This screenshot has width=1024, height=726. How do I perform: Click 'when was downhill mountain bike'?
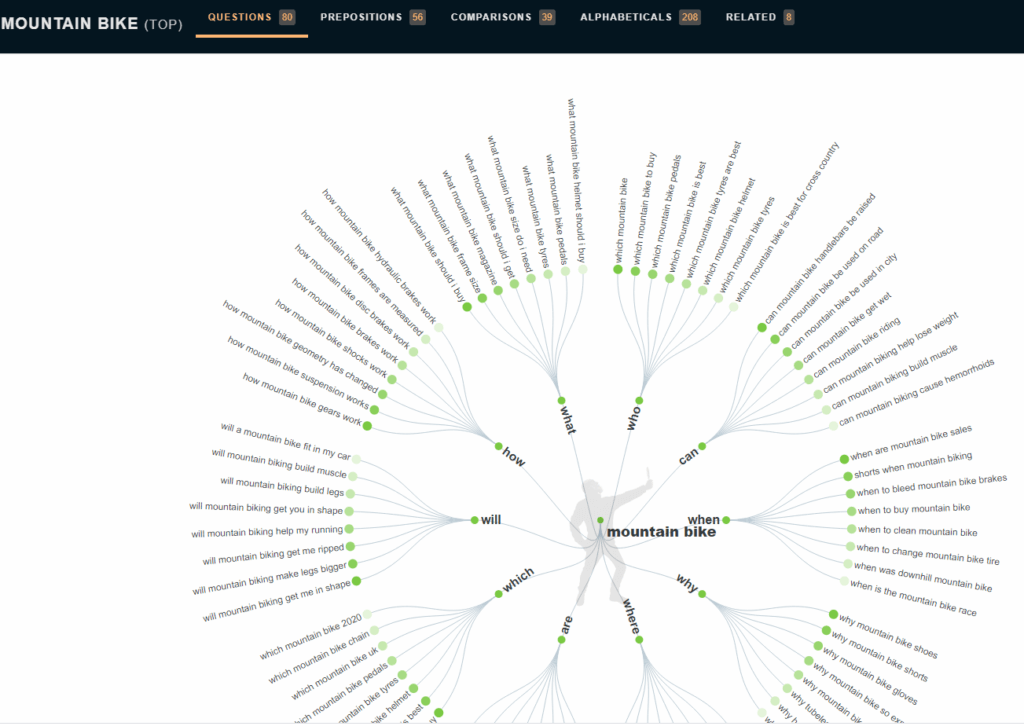(x=923, y=576)
